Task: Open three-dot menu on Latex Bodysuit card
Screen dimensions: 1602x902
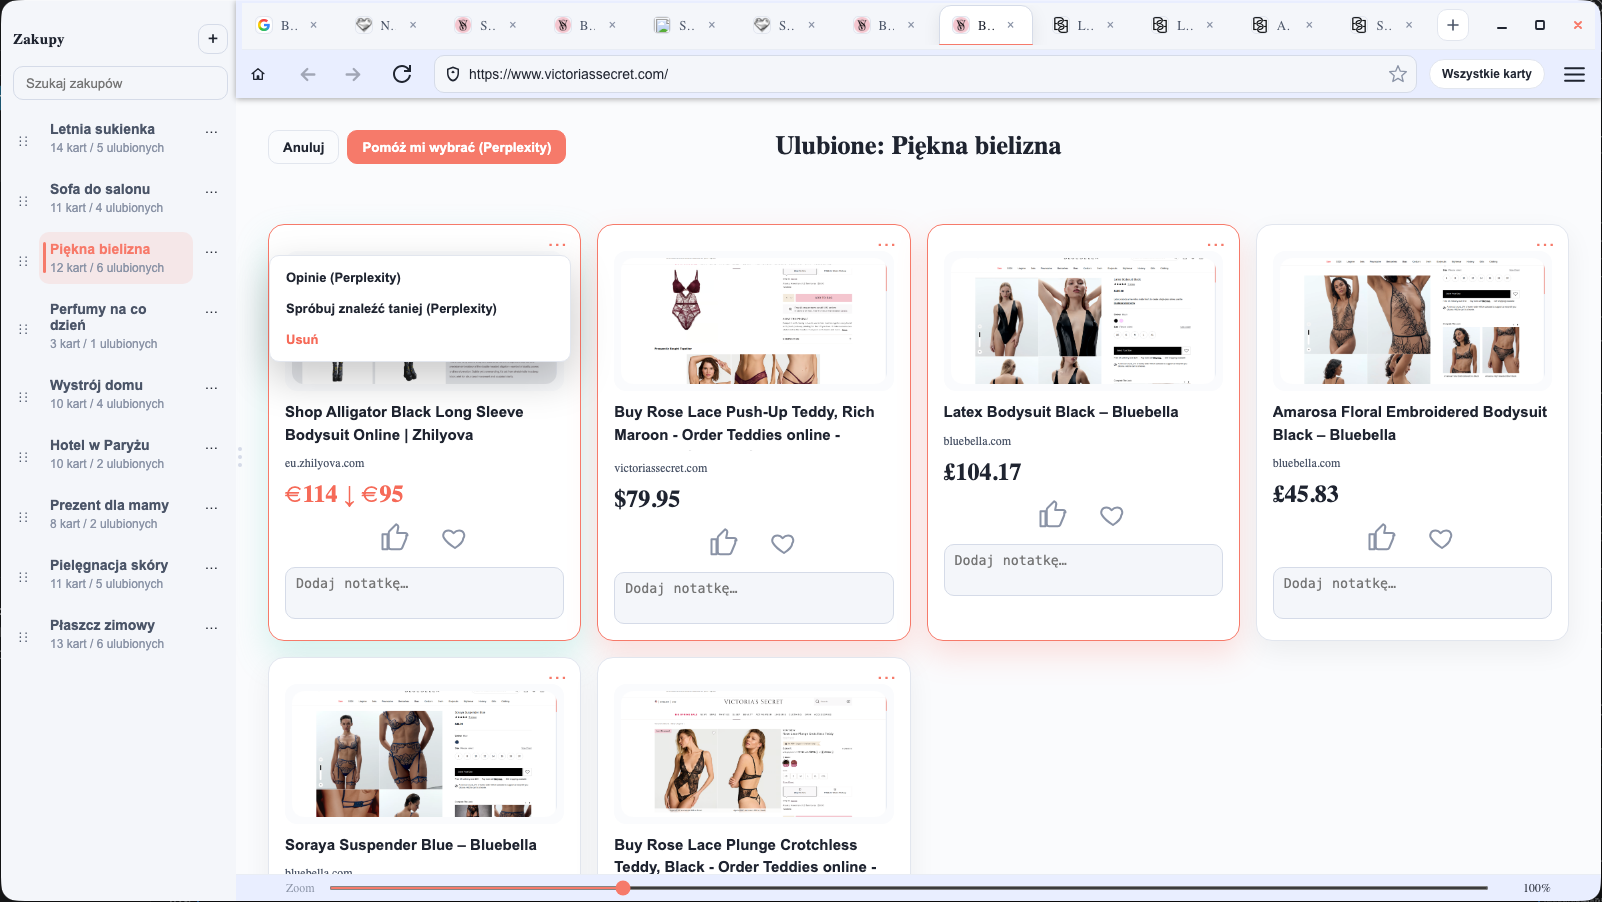Action: click(1216, 245)
